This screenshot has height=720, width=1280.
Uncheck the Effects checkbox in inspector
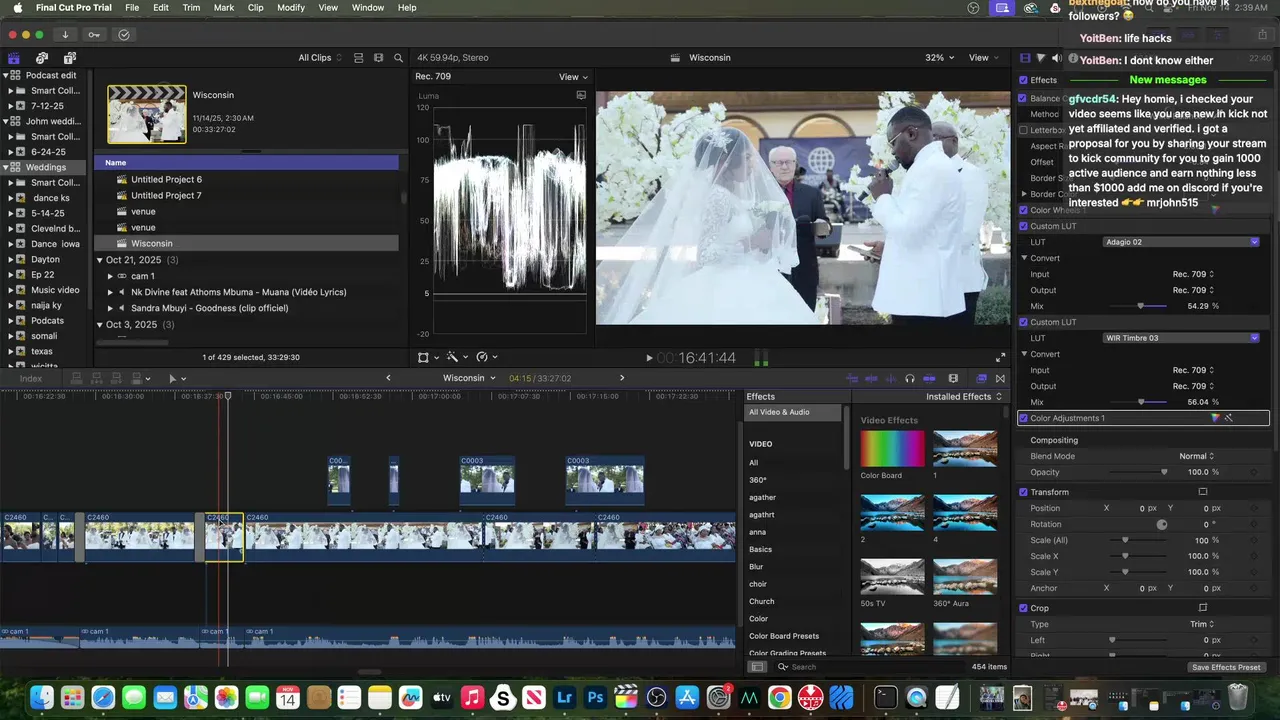pos(1023,80)
